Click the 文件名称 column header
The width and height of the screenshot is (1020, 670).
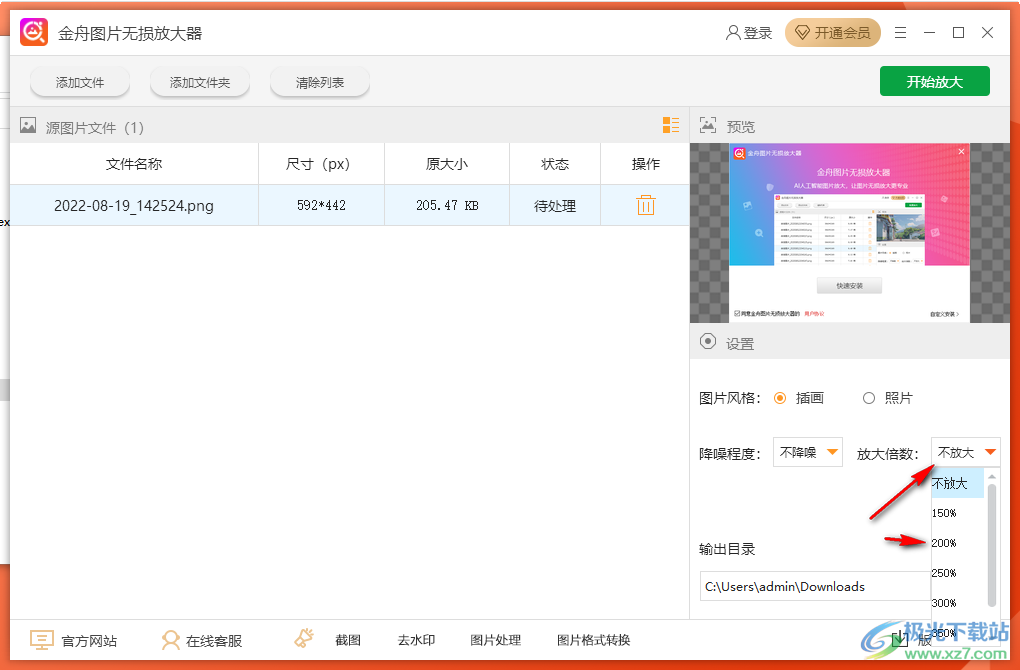(x=134, y=164)
